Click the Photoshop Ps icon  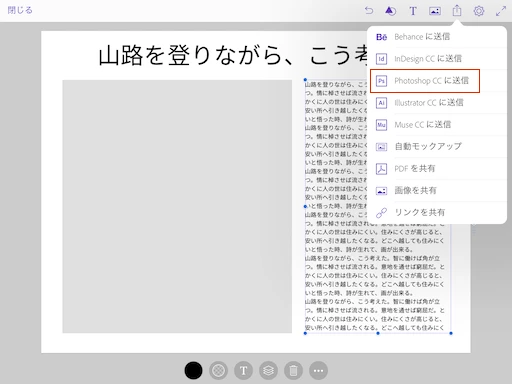click(381, 81)
